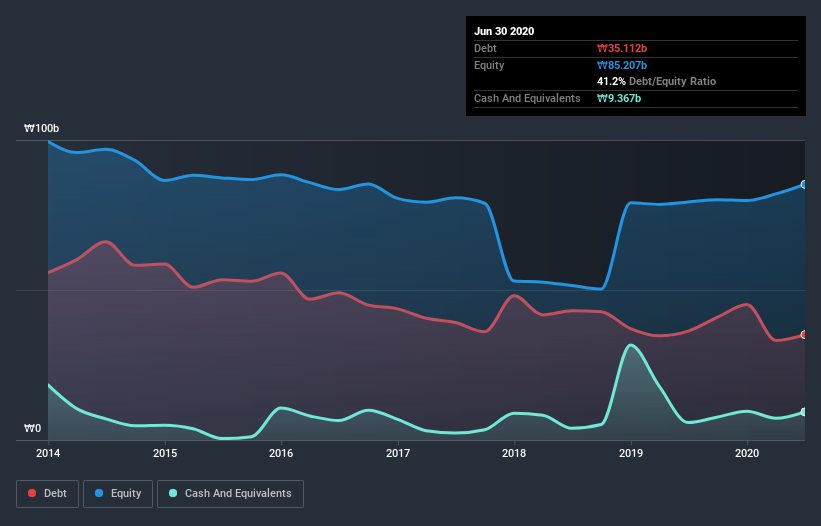Select the teal Cash endpoint marker

[x=804, y=412]
